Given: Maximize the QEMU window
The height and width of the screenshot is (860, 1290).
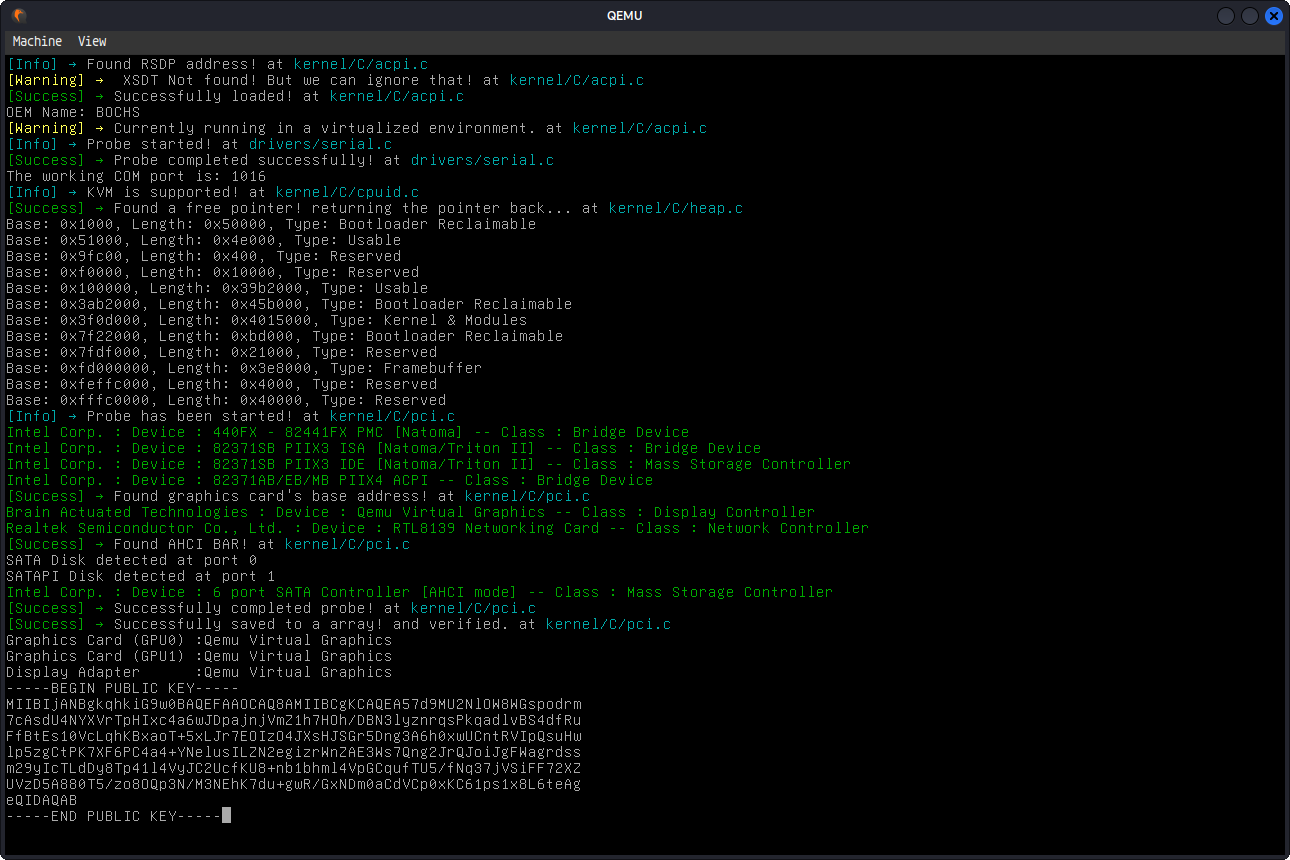Looking at the screenshot, I should [x=1250, y=15].
